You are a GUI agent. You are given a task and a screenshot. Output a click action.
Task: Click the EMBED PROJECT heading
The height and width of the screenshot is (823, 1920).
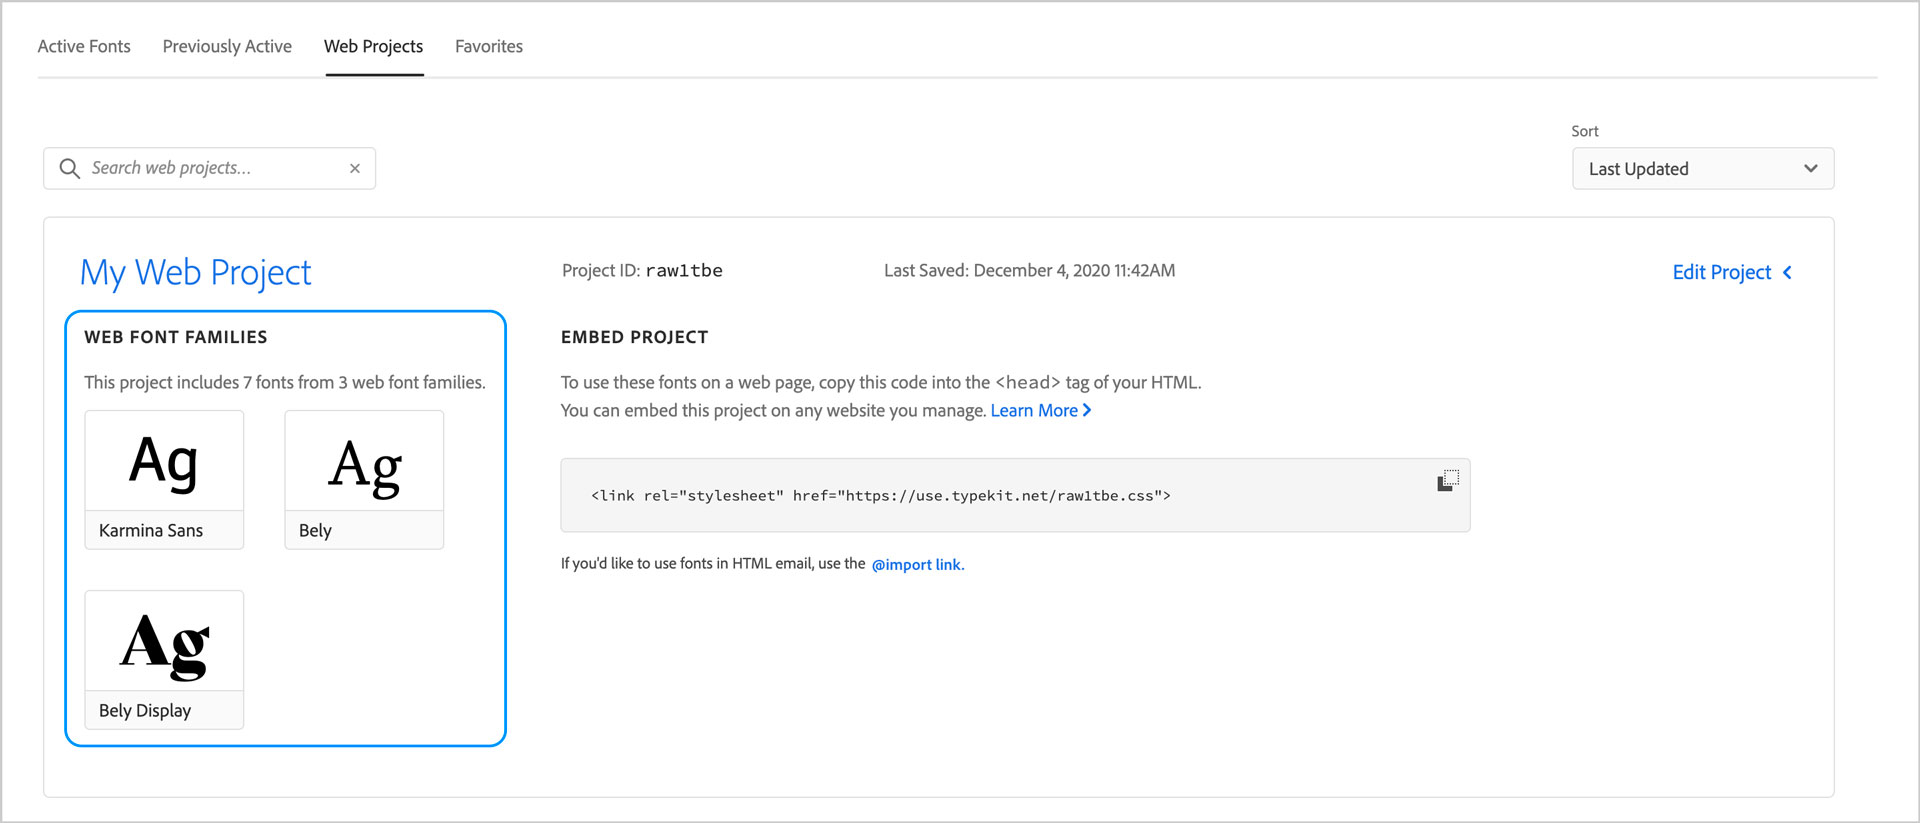(x=634, y=337)
